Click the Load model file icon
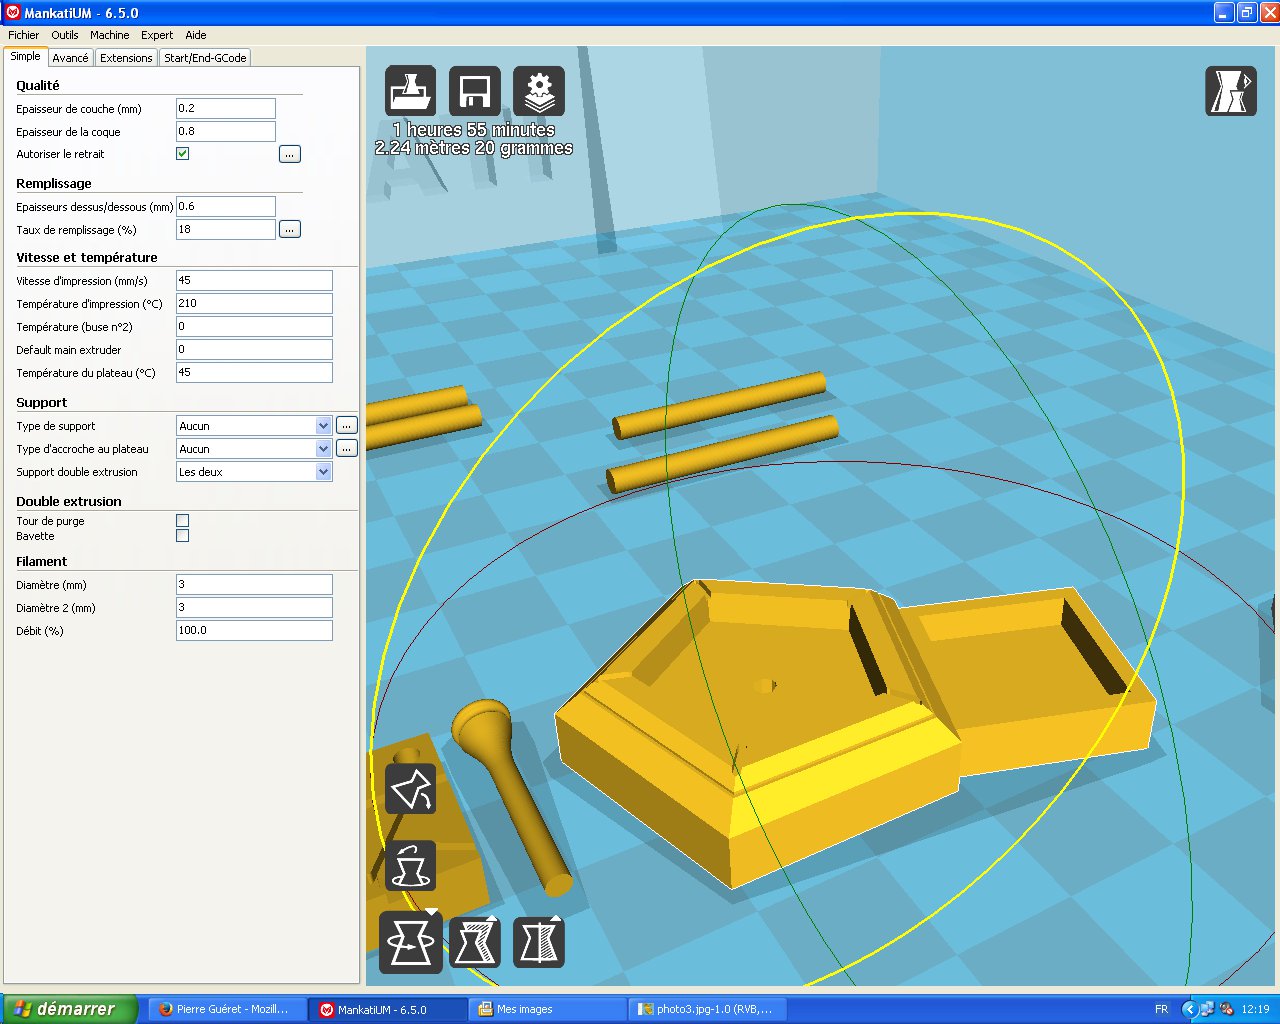1280x1024 pixels. [411, 91]
